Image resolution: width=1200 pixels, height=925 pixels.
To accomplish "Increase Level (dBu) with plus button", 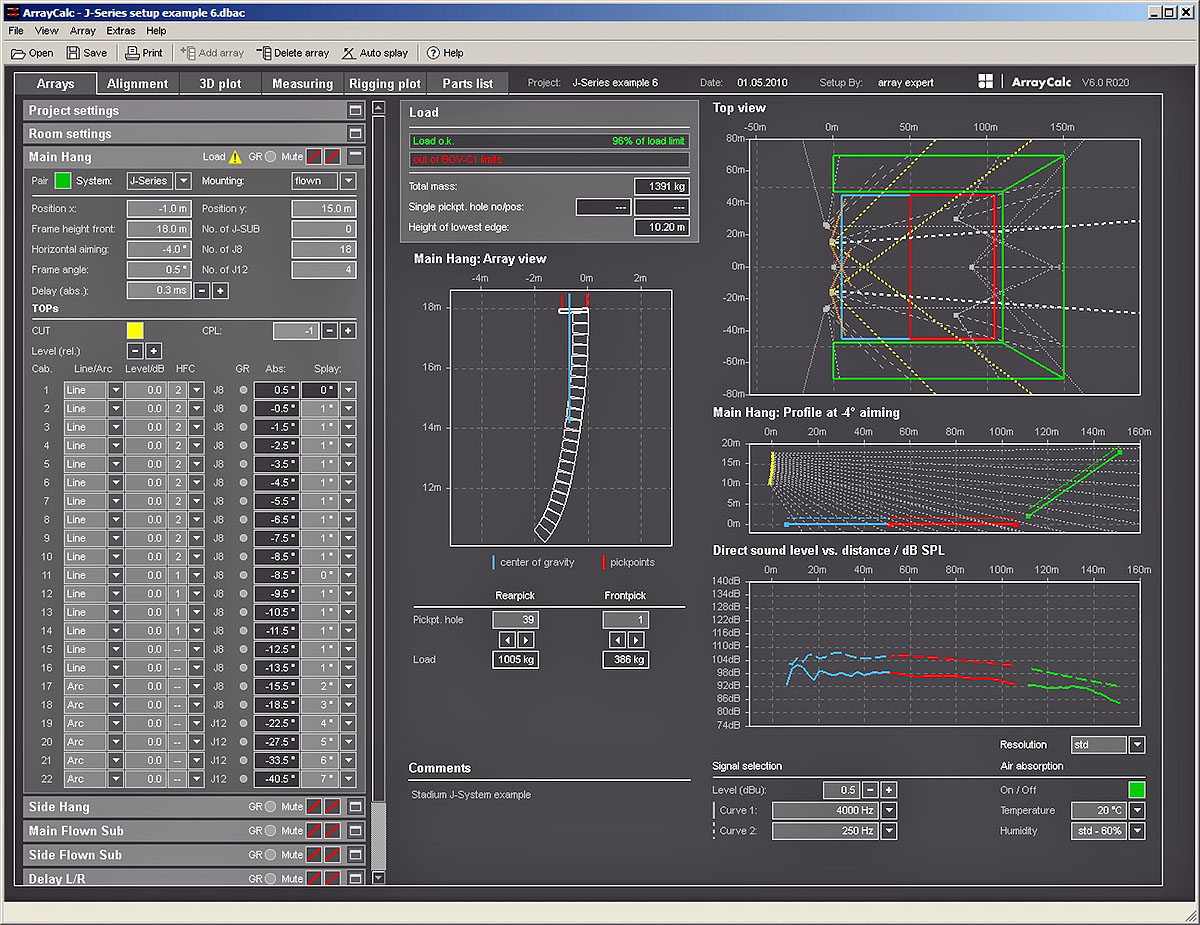I will [x=888, y=790].
